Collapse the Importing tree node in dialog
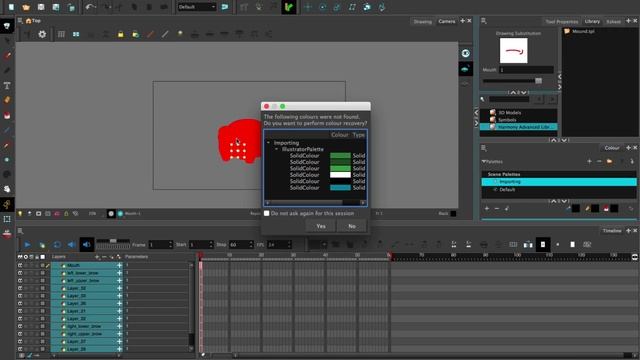 tap(268, 143)
